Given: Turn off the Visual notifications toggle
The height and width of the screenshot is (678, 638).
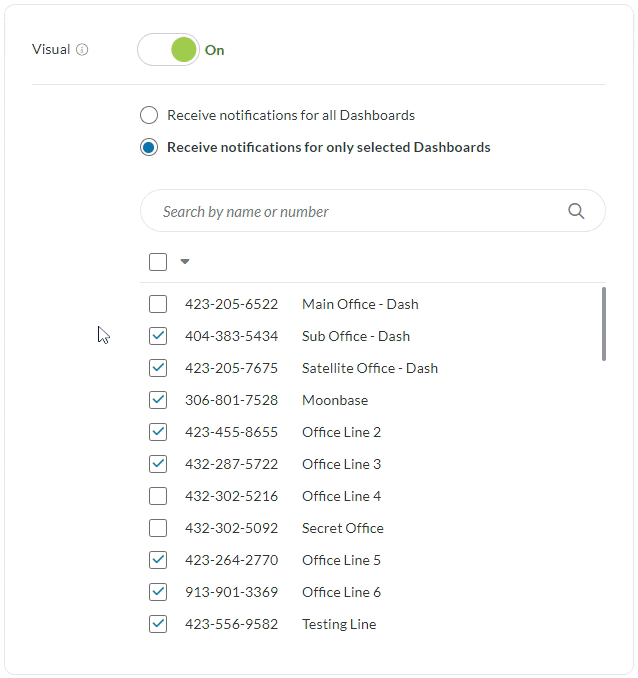Looking at the screenshot, I should point(168,49).
